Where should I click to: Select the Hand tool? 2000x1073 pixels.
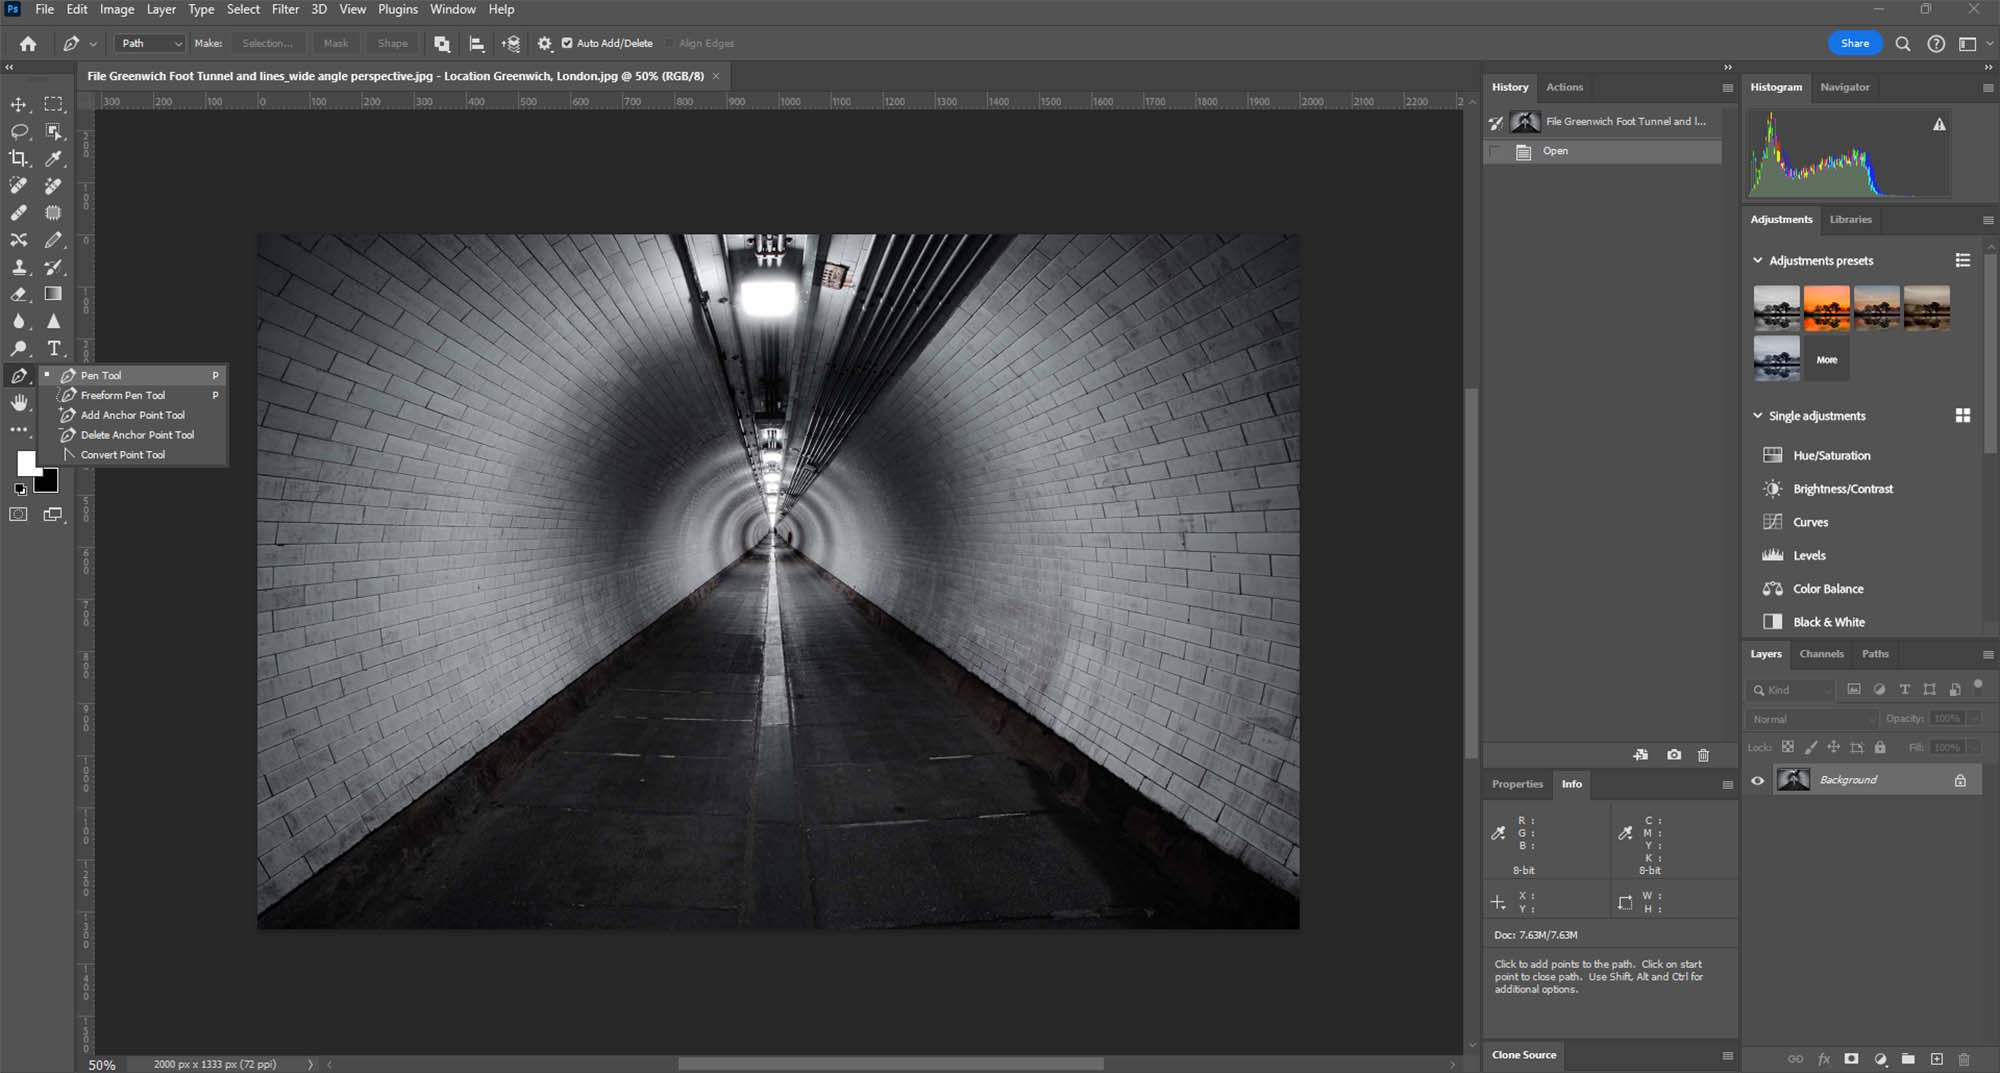pos(19,402)
